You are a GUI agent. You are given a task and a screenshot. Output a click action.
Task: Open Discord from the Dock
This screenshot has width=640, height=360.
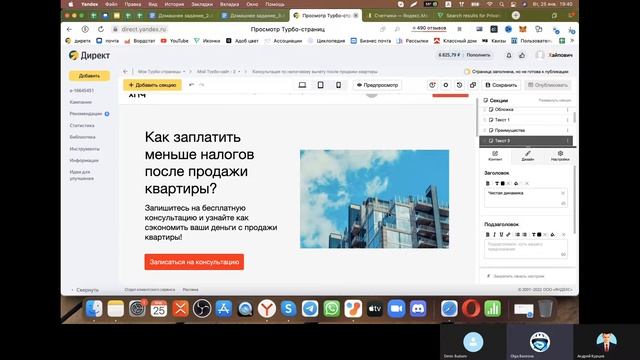[x=418, y=309]
